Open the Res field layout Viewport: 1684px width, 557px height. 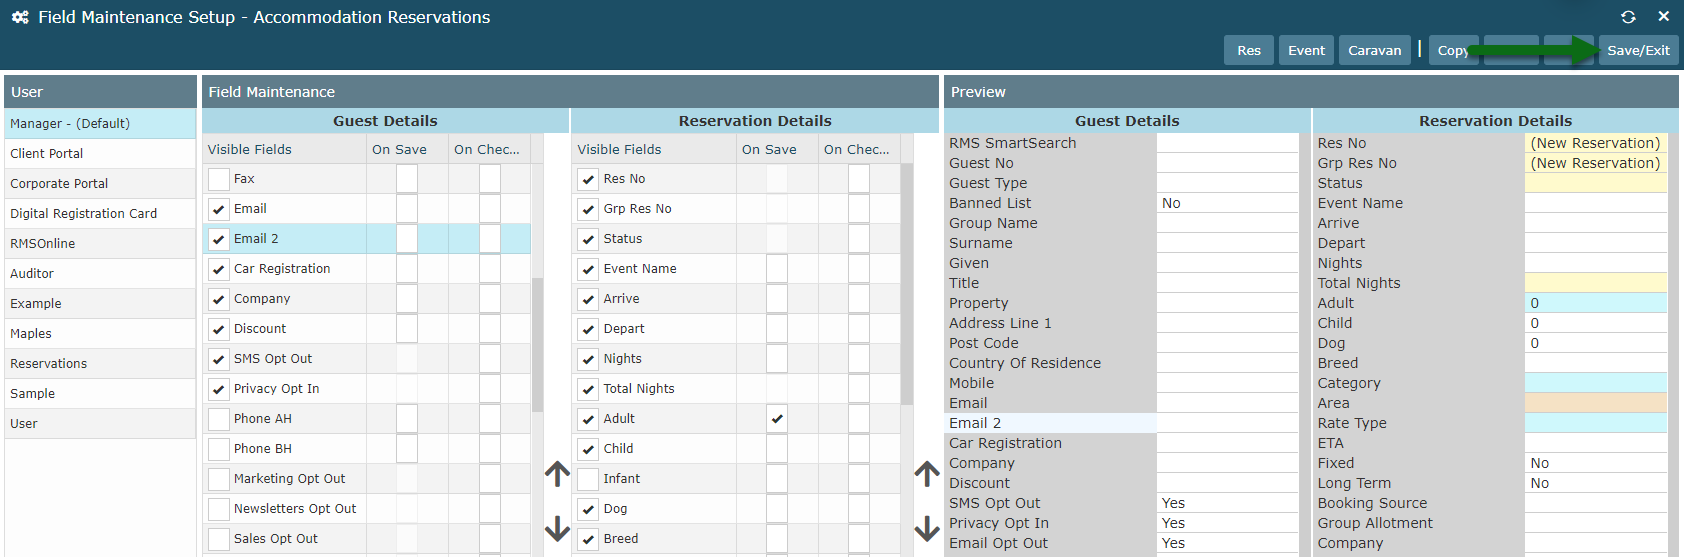1249,50
